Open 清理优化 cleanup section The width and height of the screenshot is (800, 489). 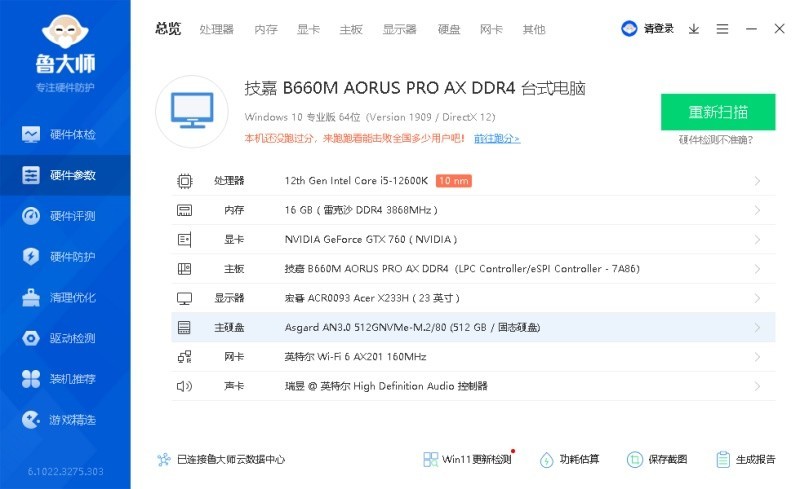(65, 297)
